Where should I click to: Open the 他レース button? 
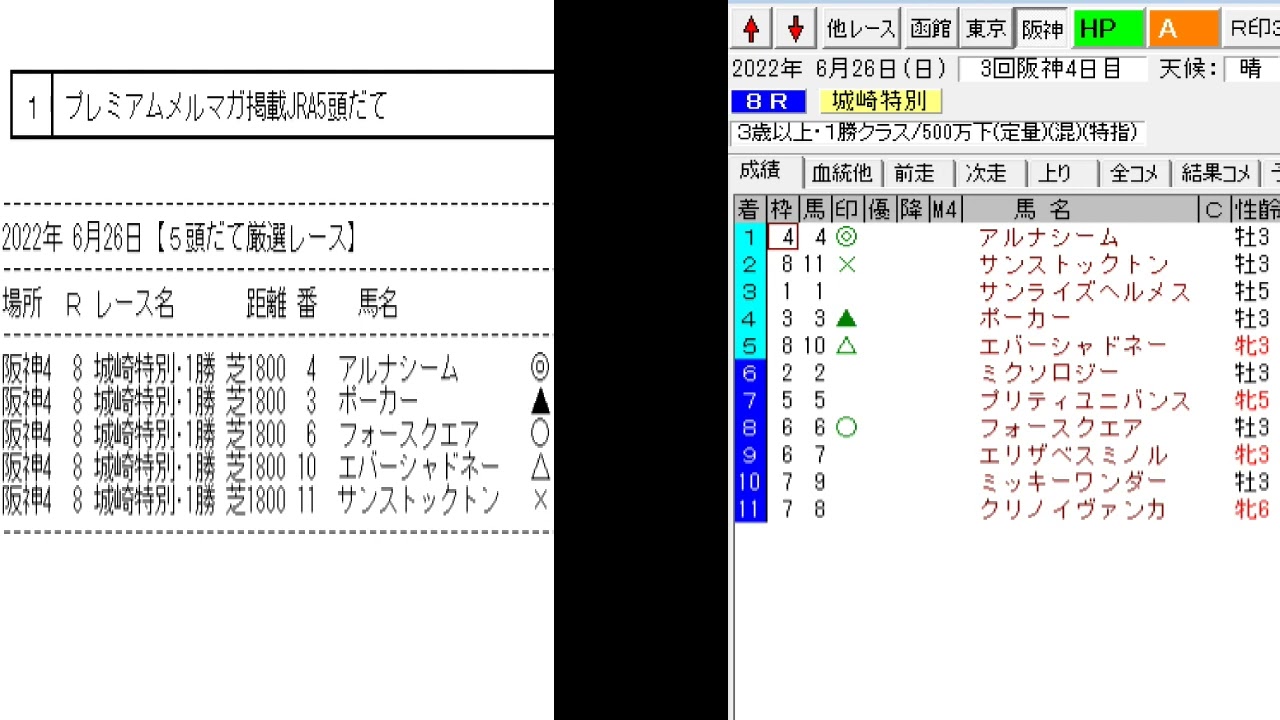coord(860,29)
